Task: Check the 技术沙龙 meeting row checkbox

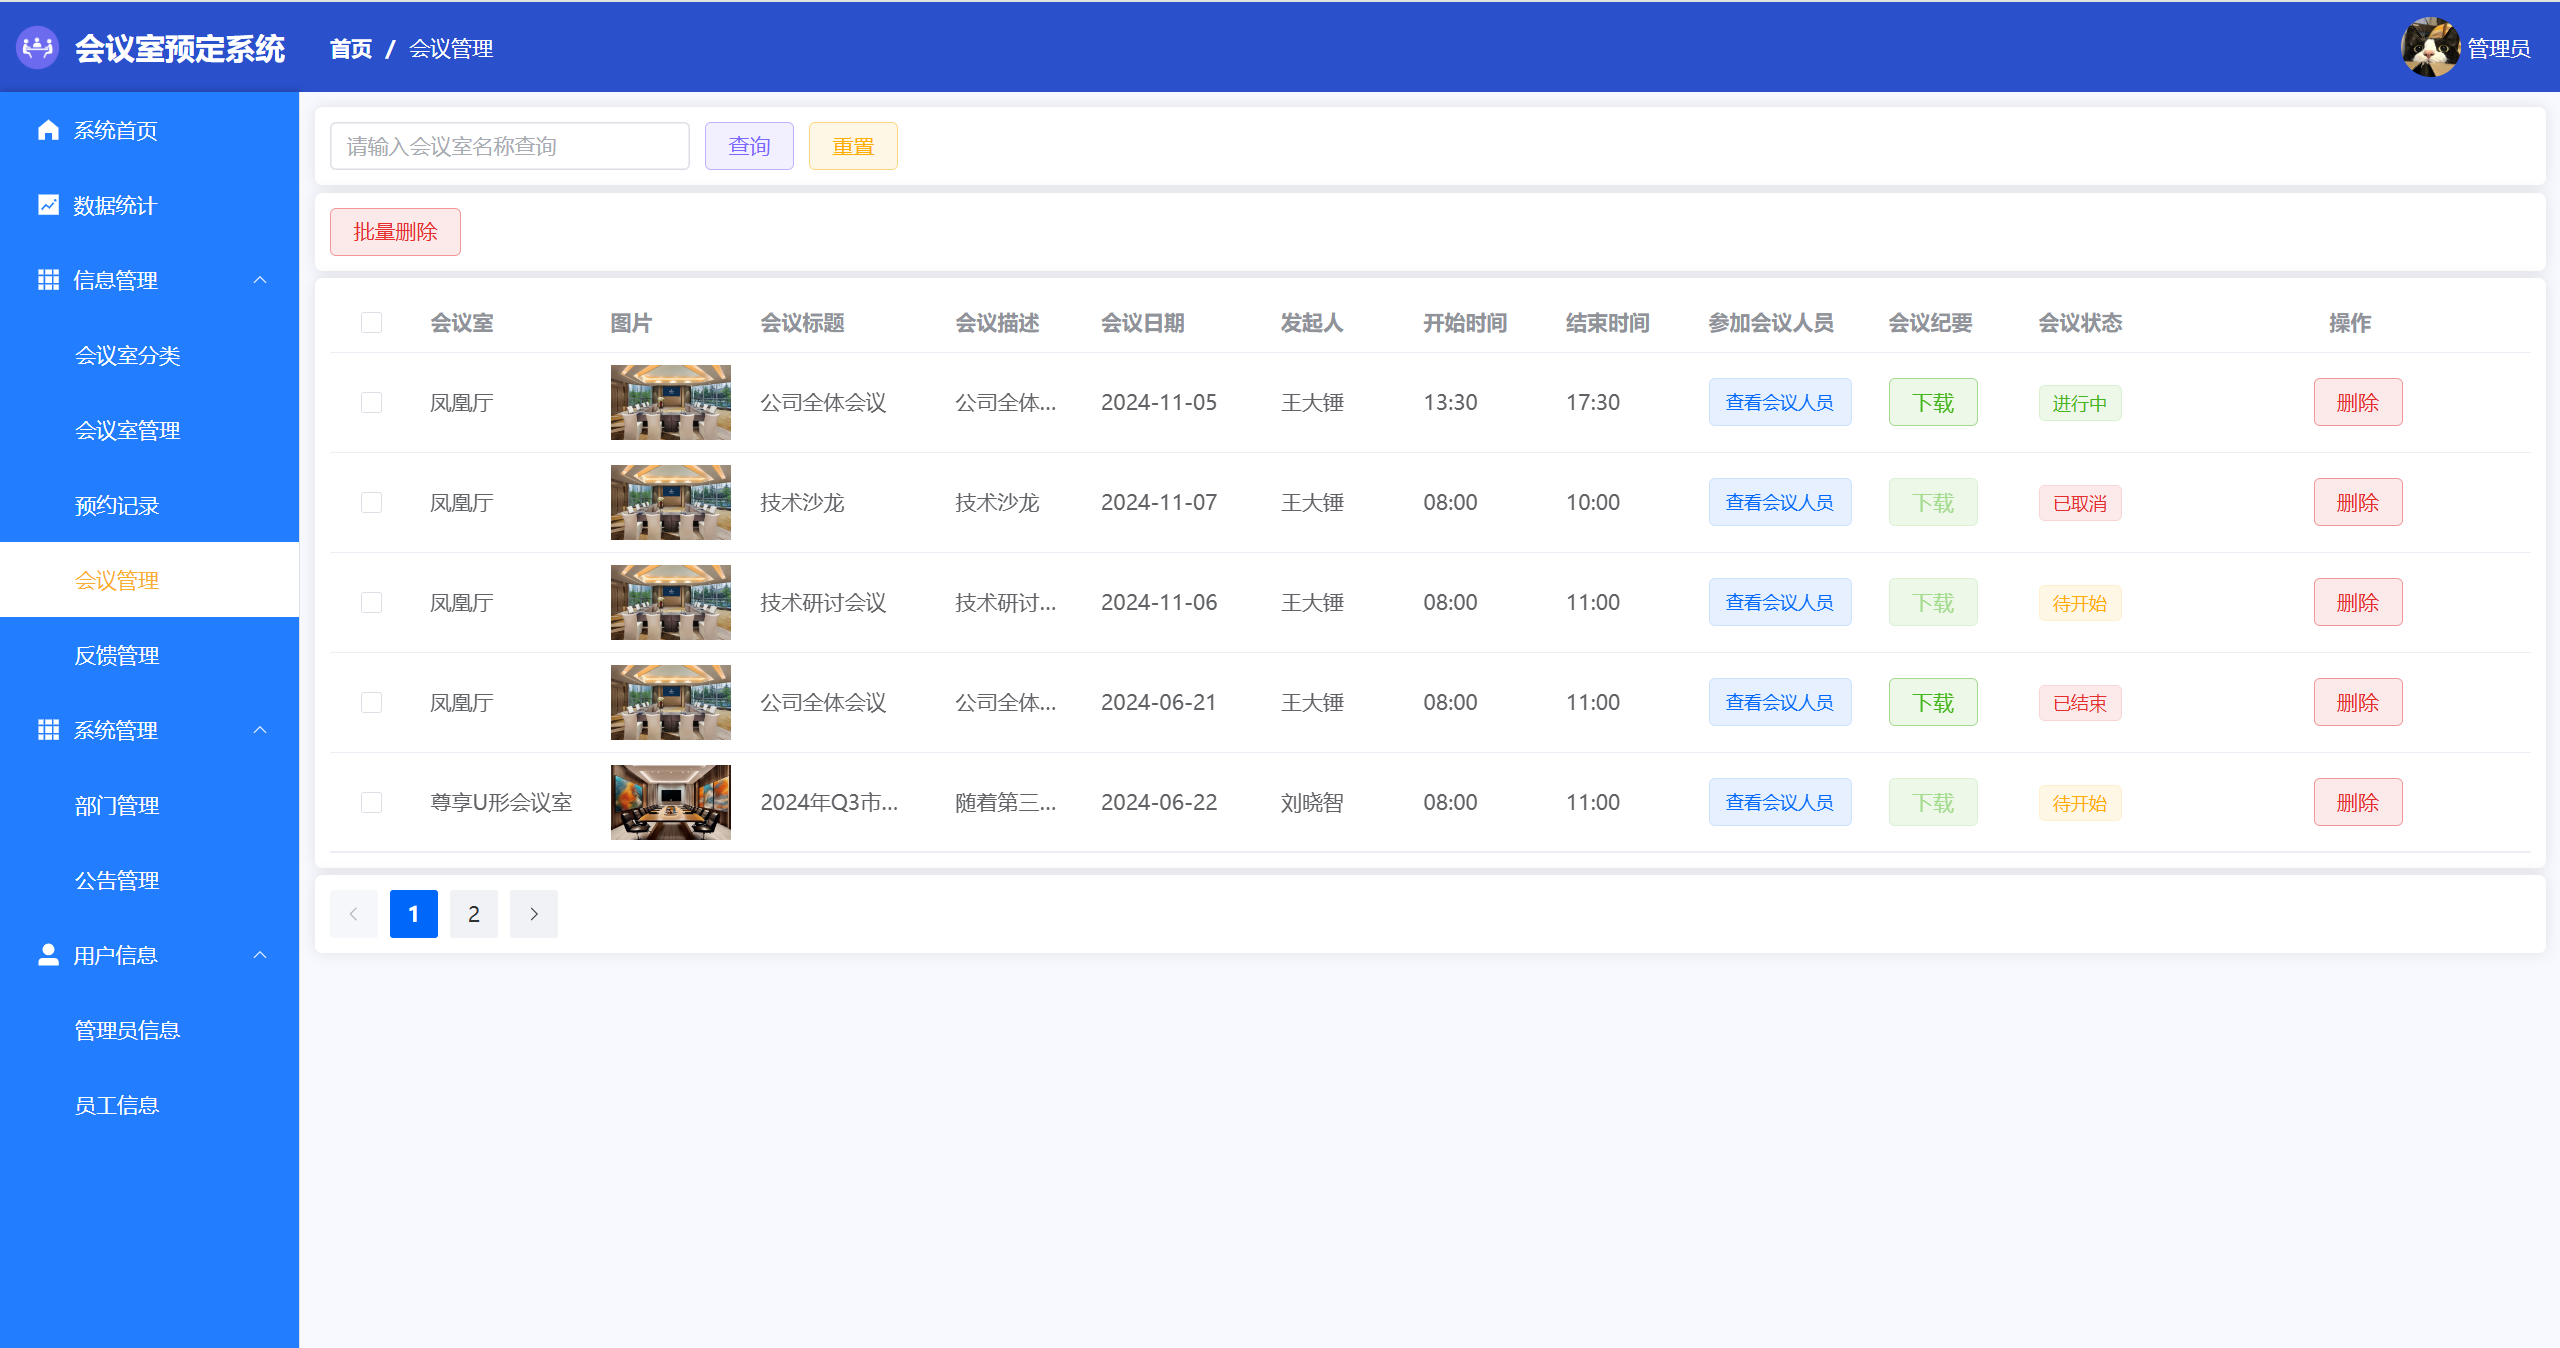Action: [371, 502]
